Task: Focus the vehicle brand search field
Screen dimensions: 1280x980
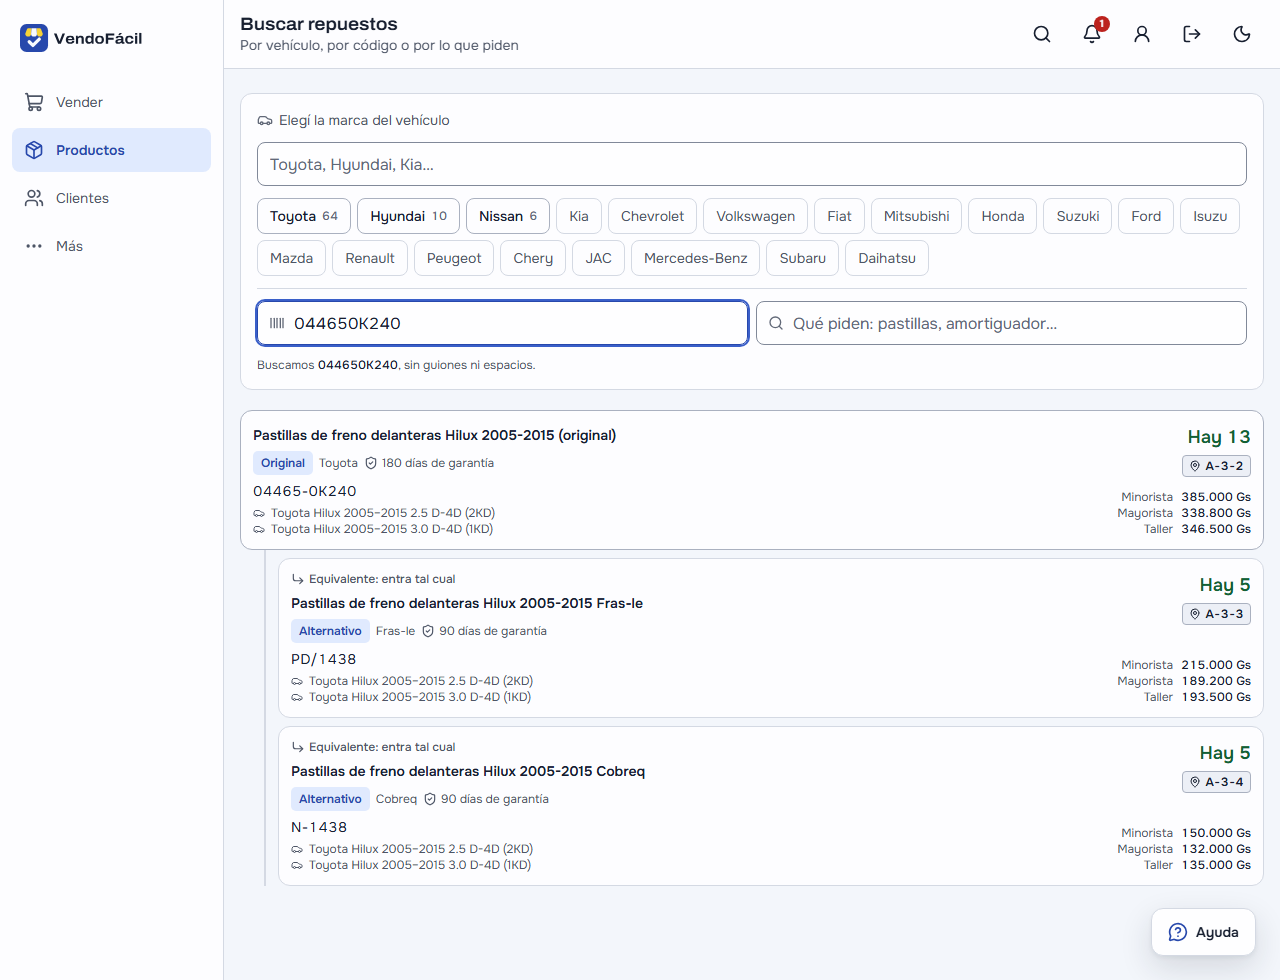Action: (752, 164)
